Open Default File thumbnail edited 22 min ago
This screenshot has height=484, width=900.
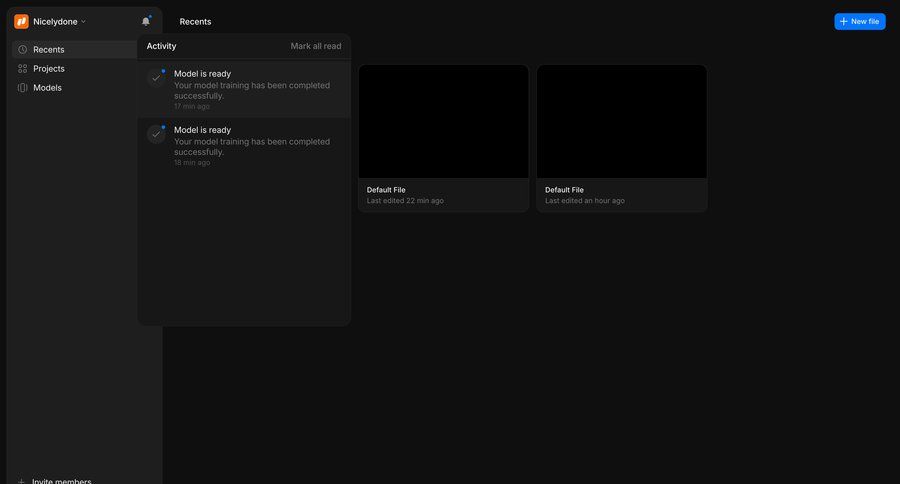(x=444, y=121)
